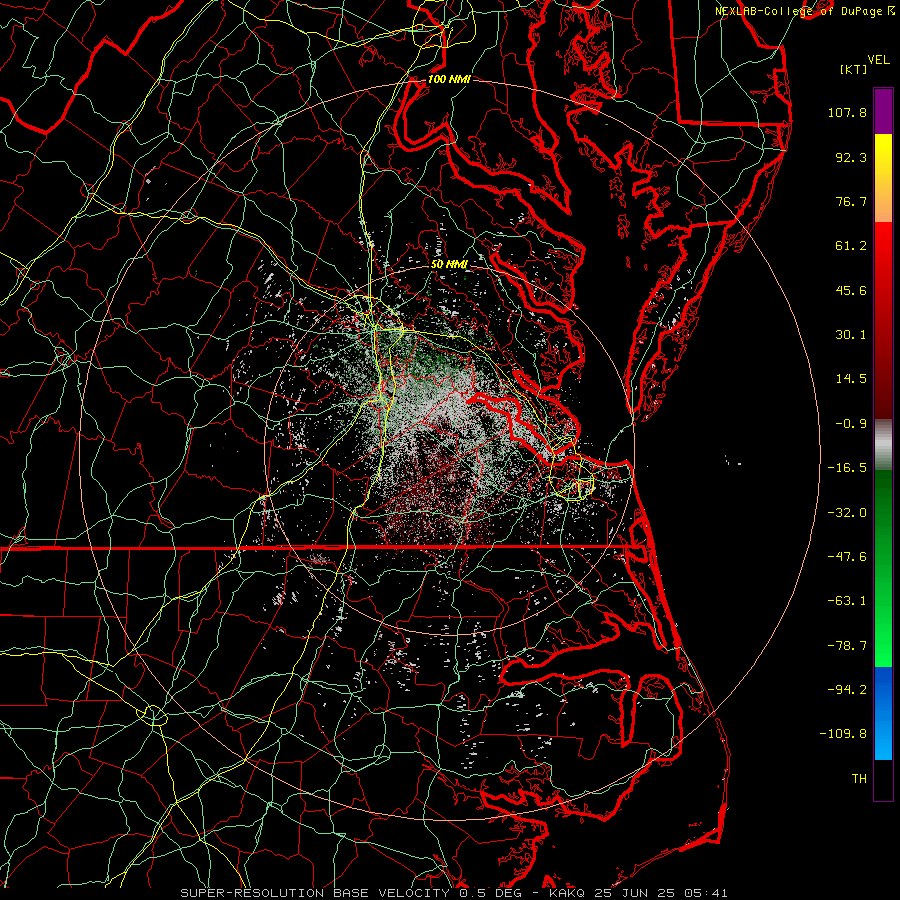The width and height of the screenshot is (900, 900).
Task: Click the yellow-orange segment of the color bar
Action: [x=883, y=179]
